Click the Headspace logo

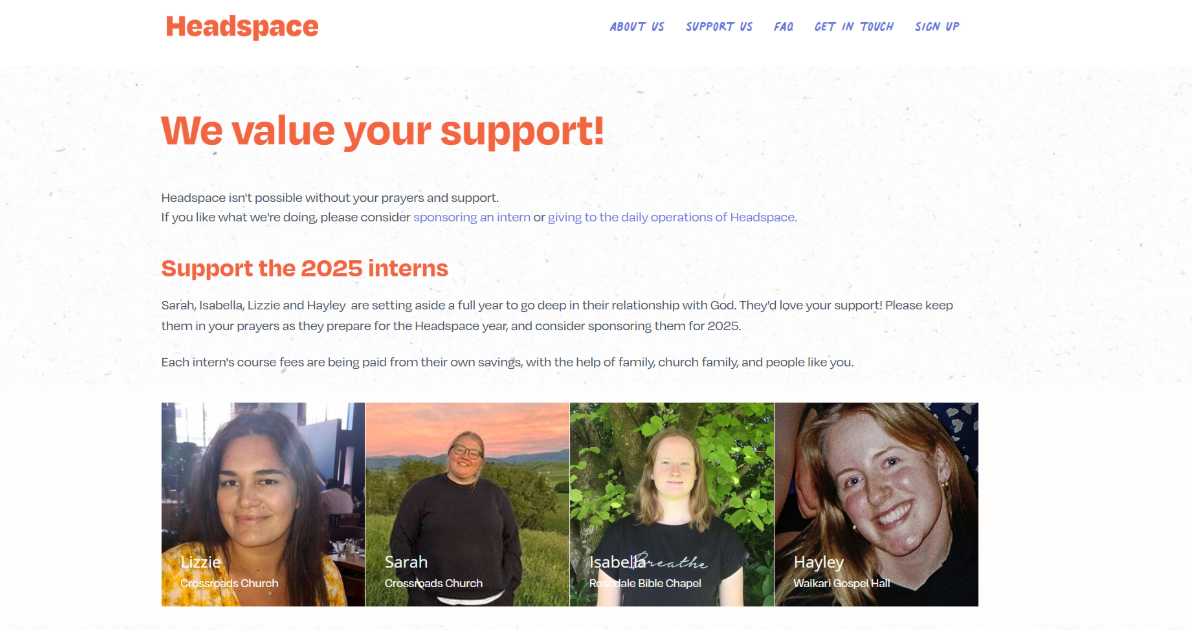point(242,27)
